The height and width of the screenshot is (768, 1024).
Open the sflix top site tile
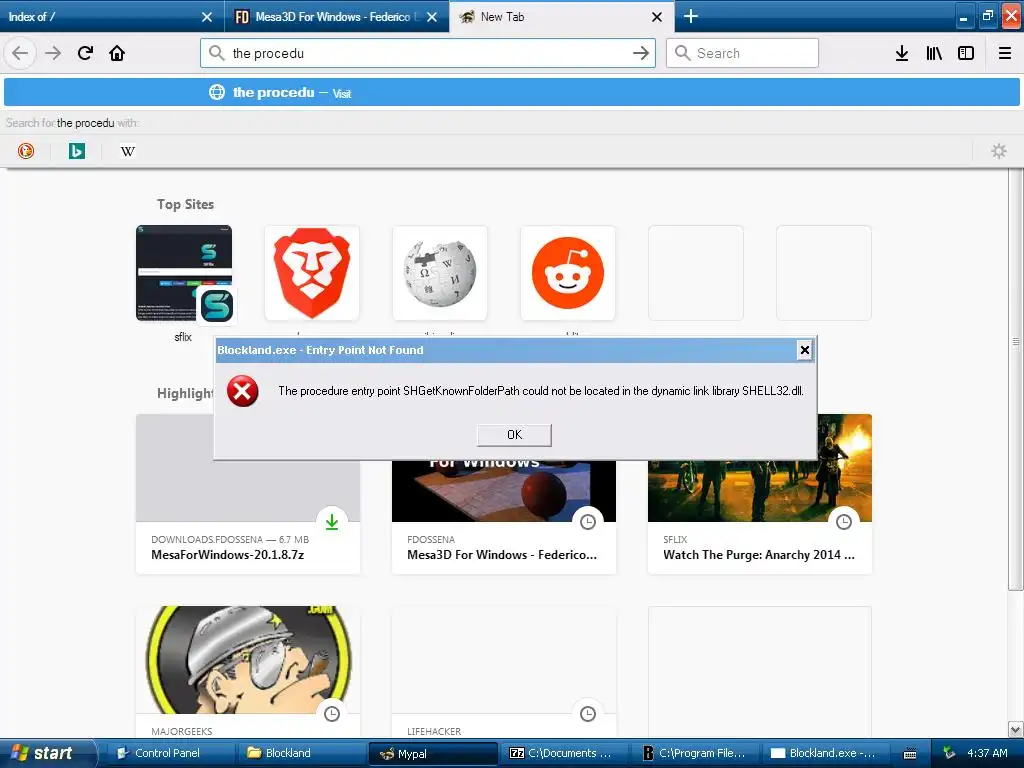[x=184, y=273]
